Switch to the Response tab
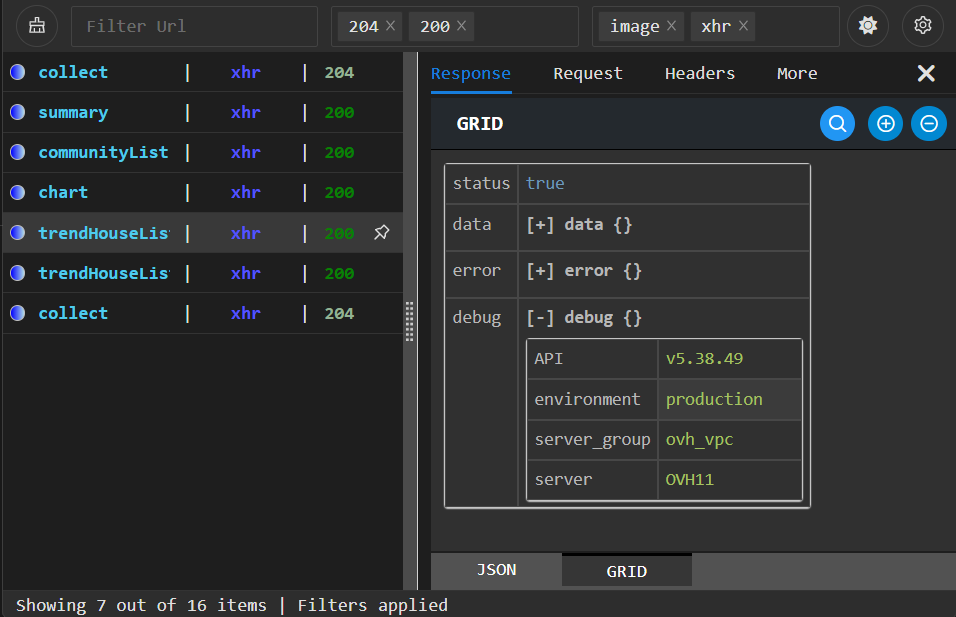 471,74
